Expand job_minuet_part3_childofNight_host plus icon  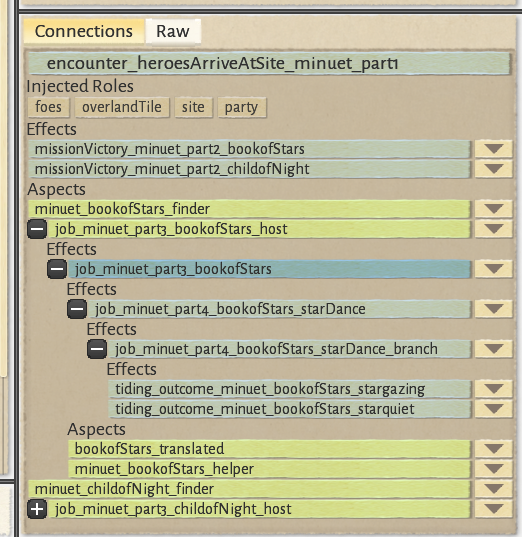point(37,509)
